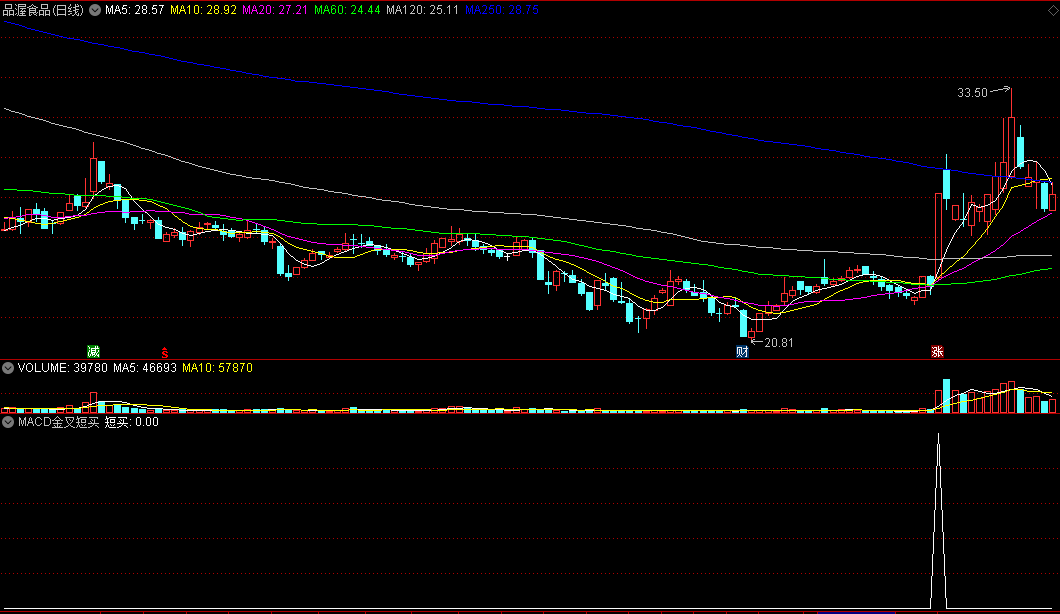Click the red S signal marker
Screen dimensions: 1060x614
(164, 352)
